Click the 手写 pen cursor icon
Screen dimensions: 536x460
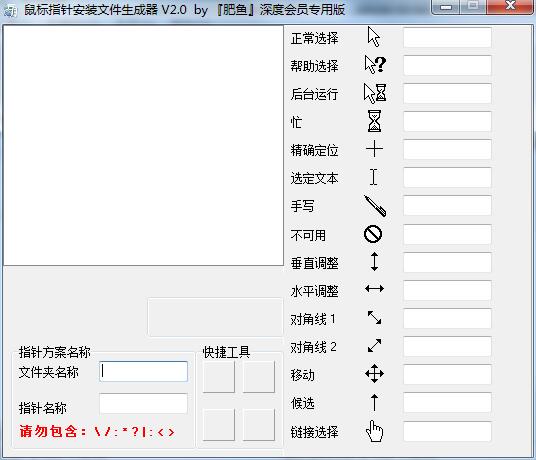[375, 206]
